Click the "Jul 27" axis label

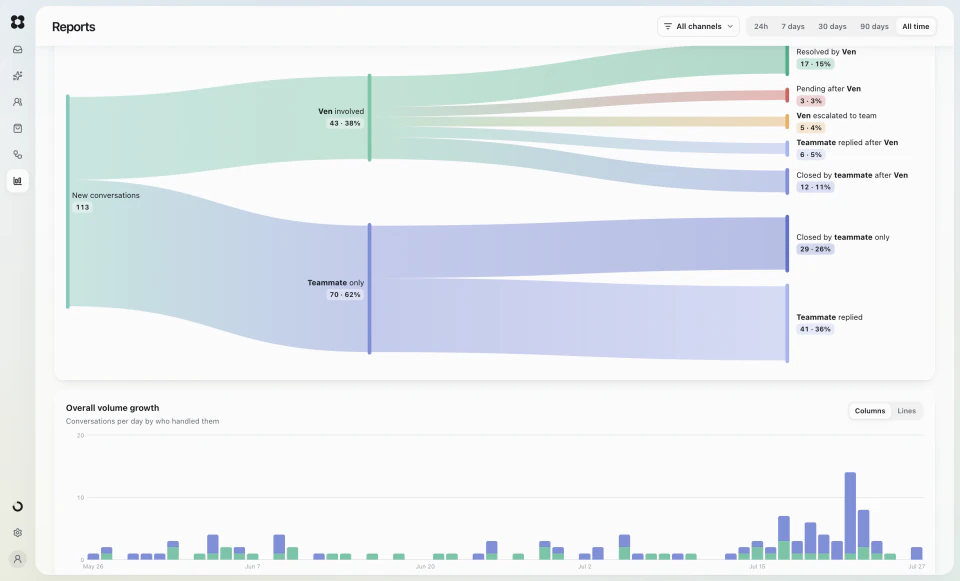click(917, 567)
